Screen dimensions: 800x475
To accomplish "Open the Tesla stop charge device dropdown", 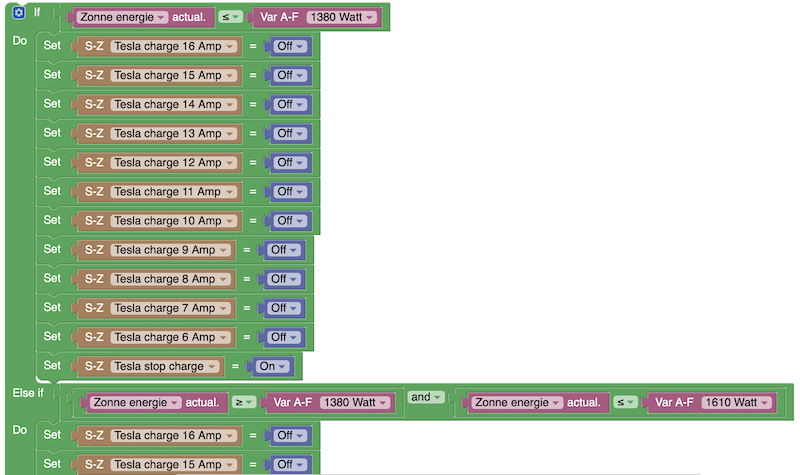I will click(x=165, y=366).
